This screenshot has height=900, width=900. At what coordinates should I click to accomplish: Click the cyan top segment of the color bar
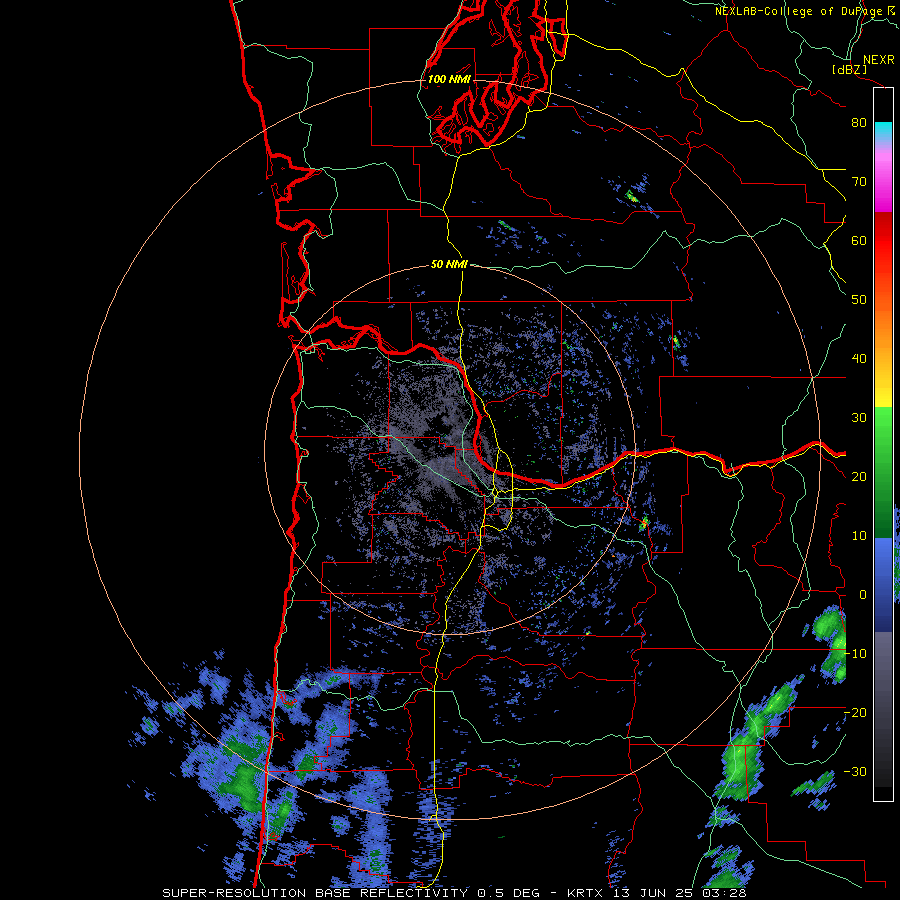(x=883, y=131)
